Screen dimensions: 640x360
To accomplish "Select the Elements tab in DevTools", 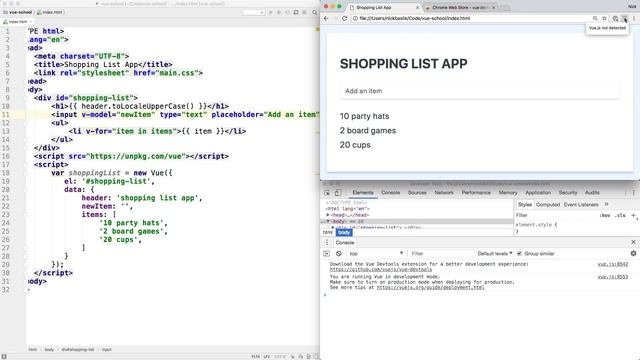I will pos(363,193).
